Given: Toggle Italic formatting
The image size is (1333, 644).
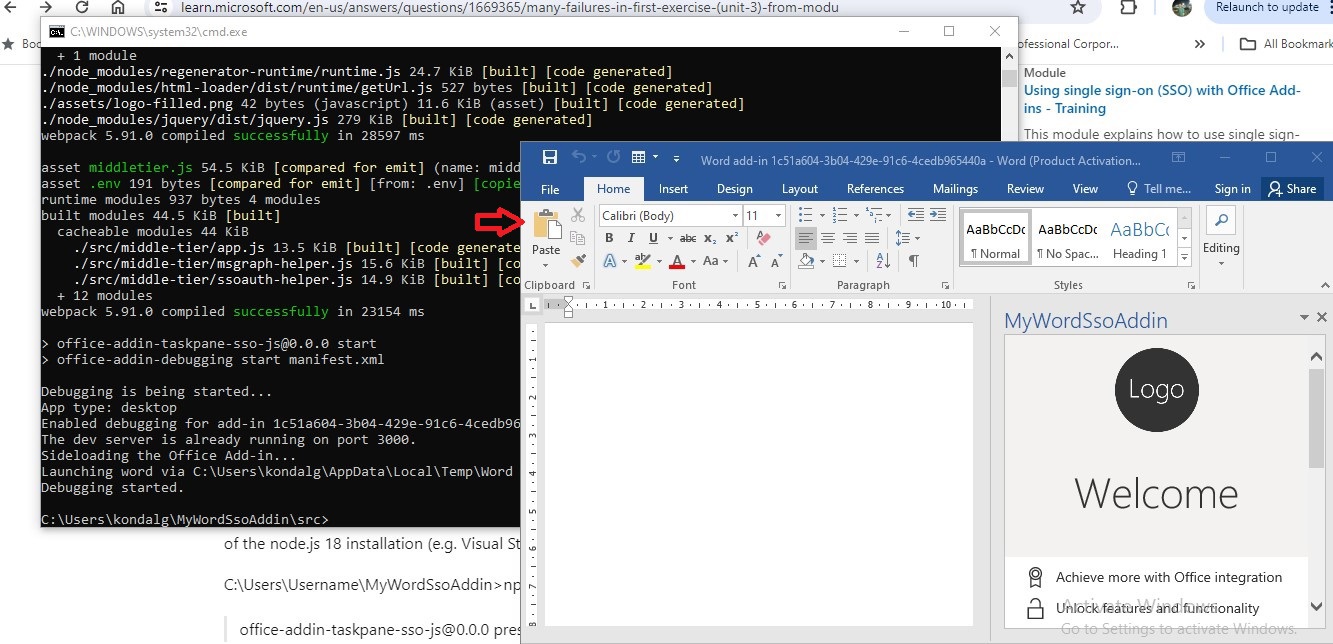Looking at the screenshot, I should [x=631, y=238].
